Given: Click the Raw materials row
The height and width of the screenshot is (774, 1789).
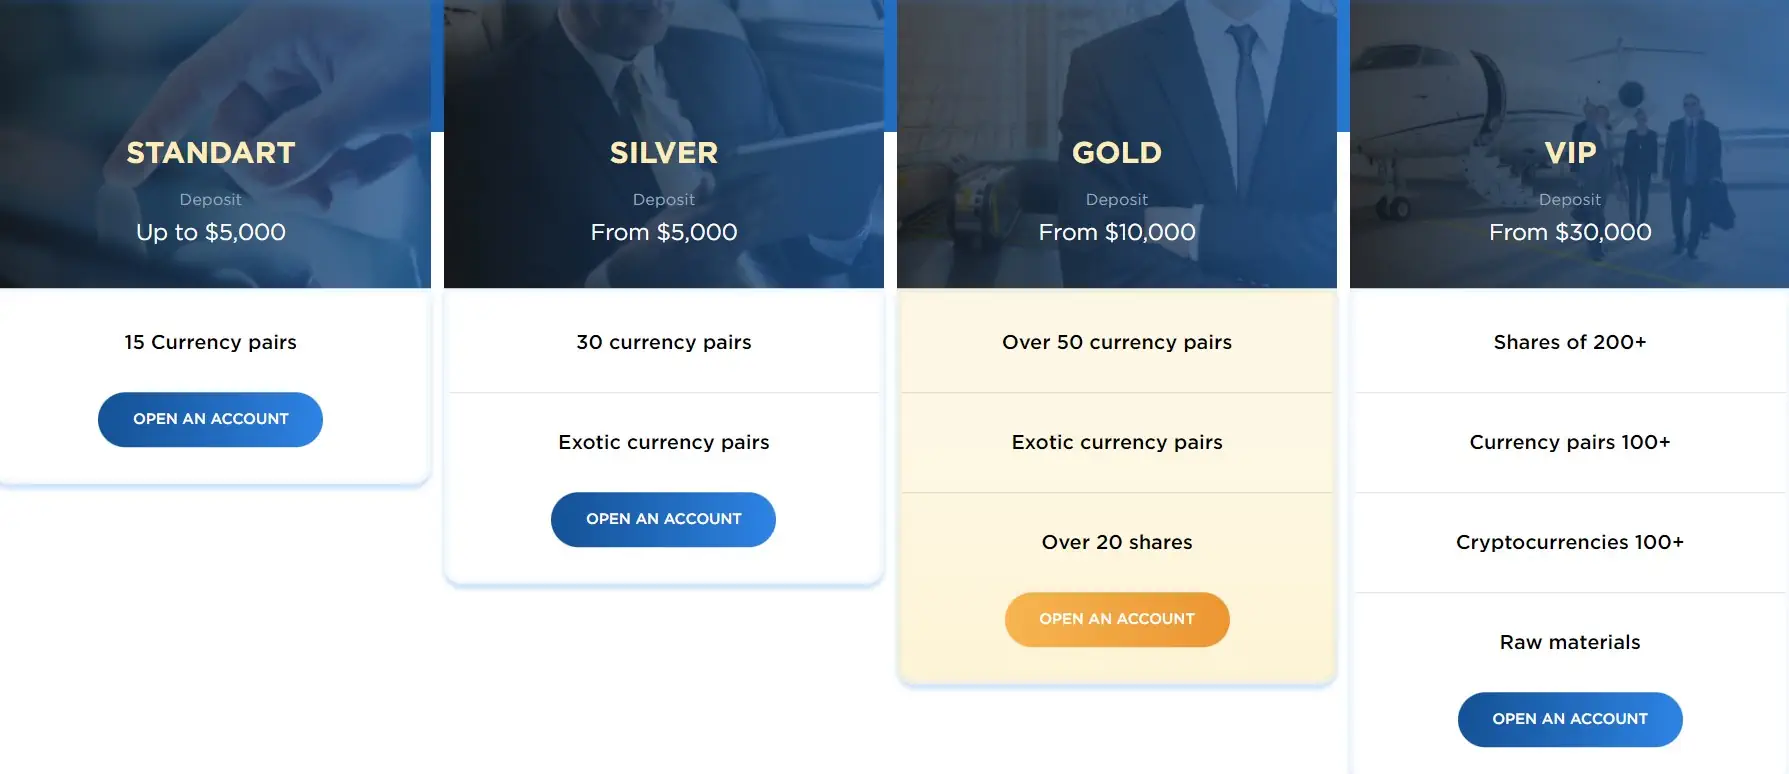Looking at the screenshot, I should (x=1570, y=642).
